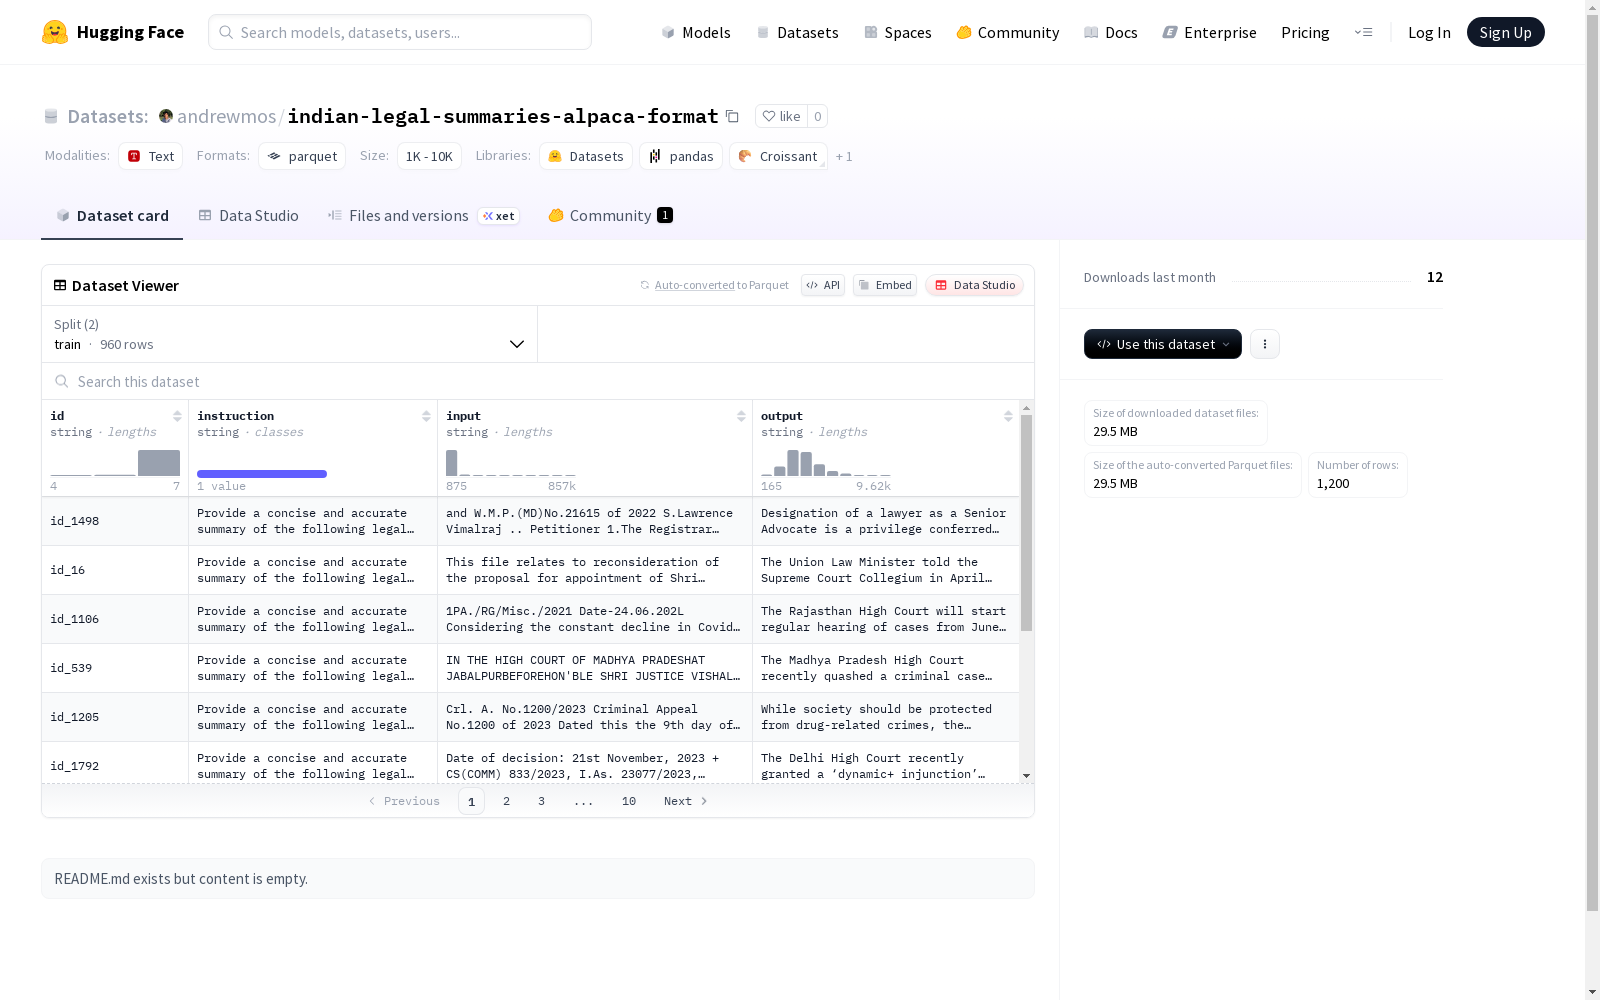The width and height of the screenshot is (1600, 1000).
Task: Open the Models page
Action: click(x=696, y=32)
